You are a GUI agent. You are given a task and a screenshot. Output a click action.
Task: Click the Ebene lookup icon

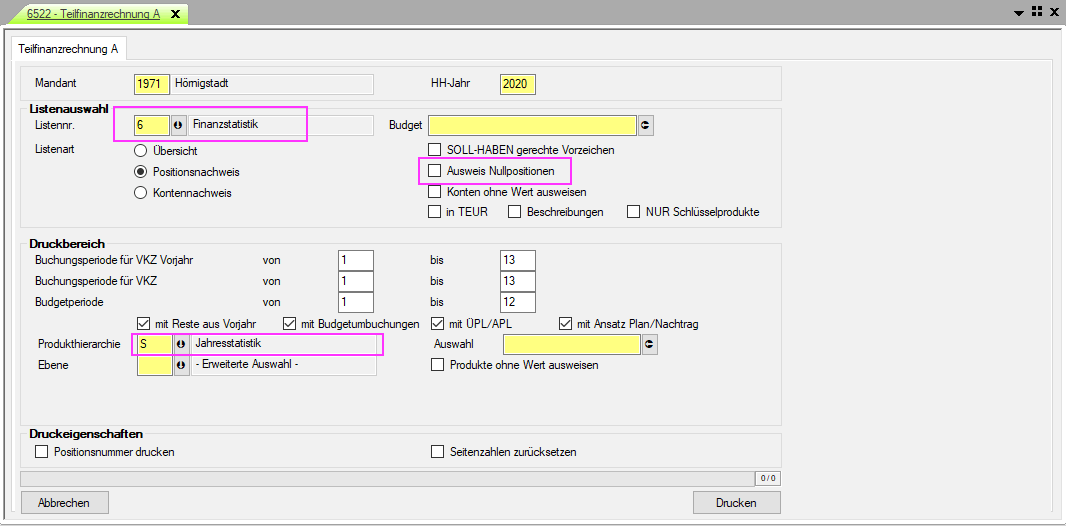click(x=180, y=366)
